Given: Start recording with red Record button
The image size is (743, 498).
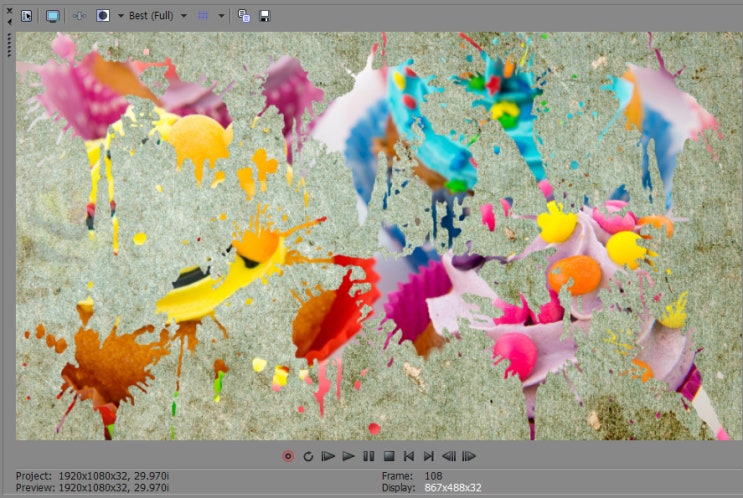Looking at the screenshot, I should point(288,456).
